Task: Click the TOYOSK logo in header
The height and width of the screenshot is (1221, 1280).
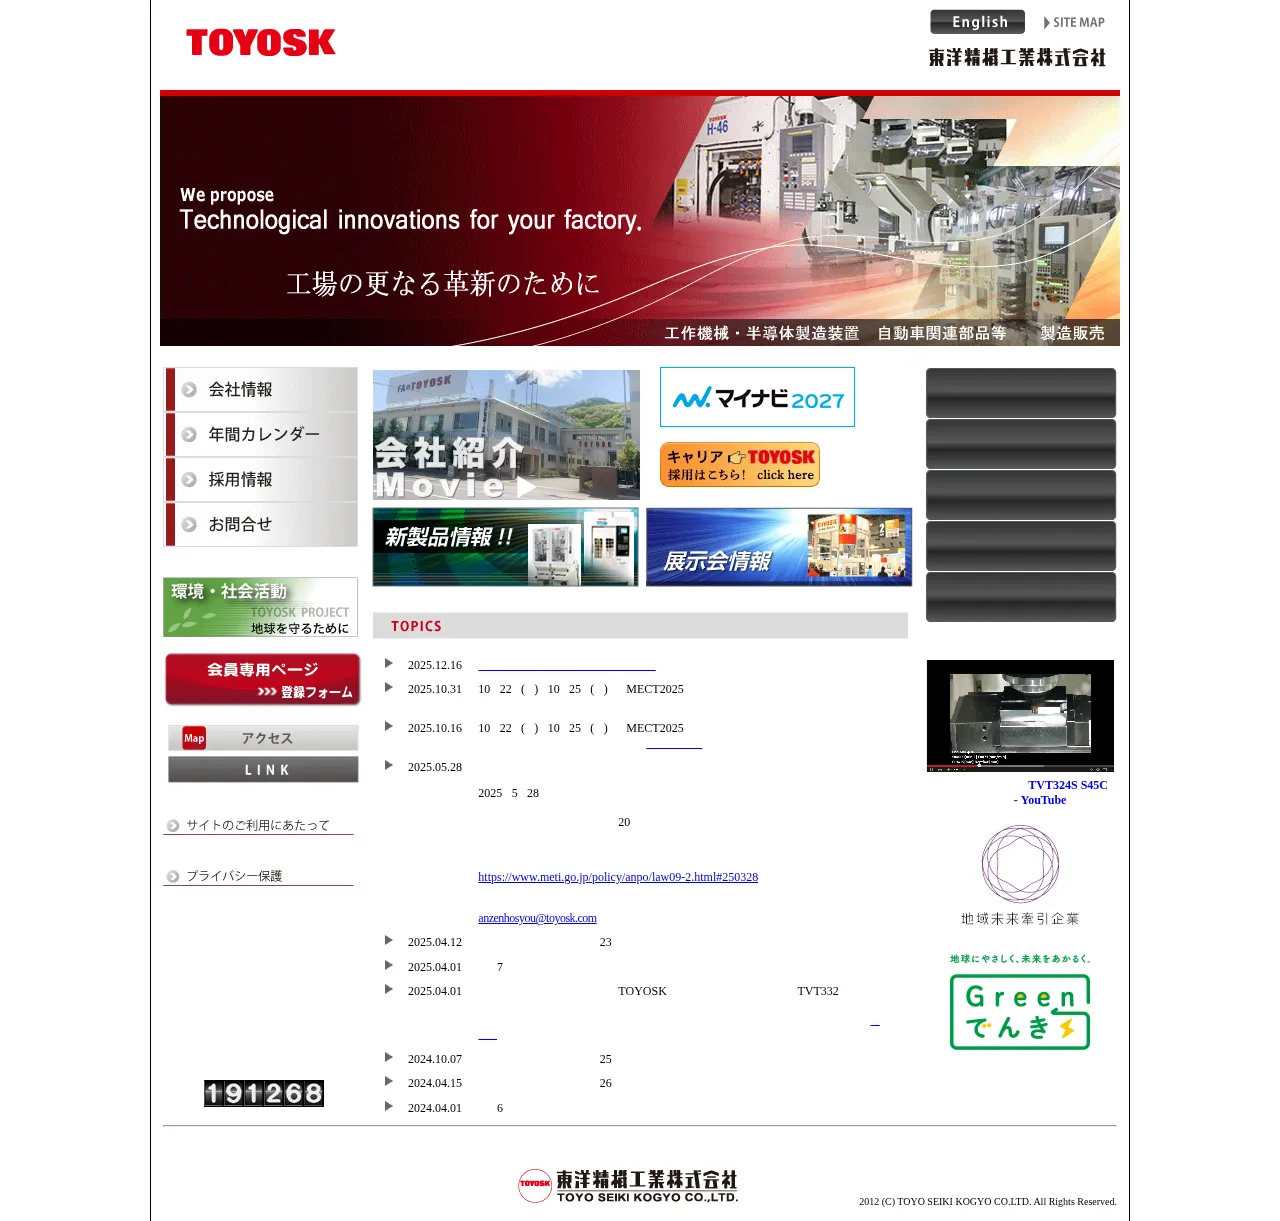Action: pos(260,42)
